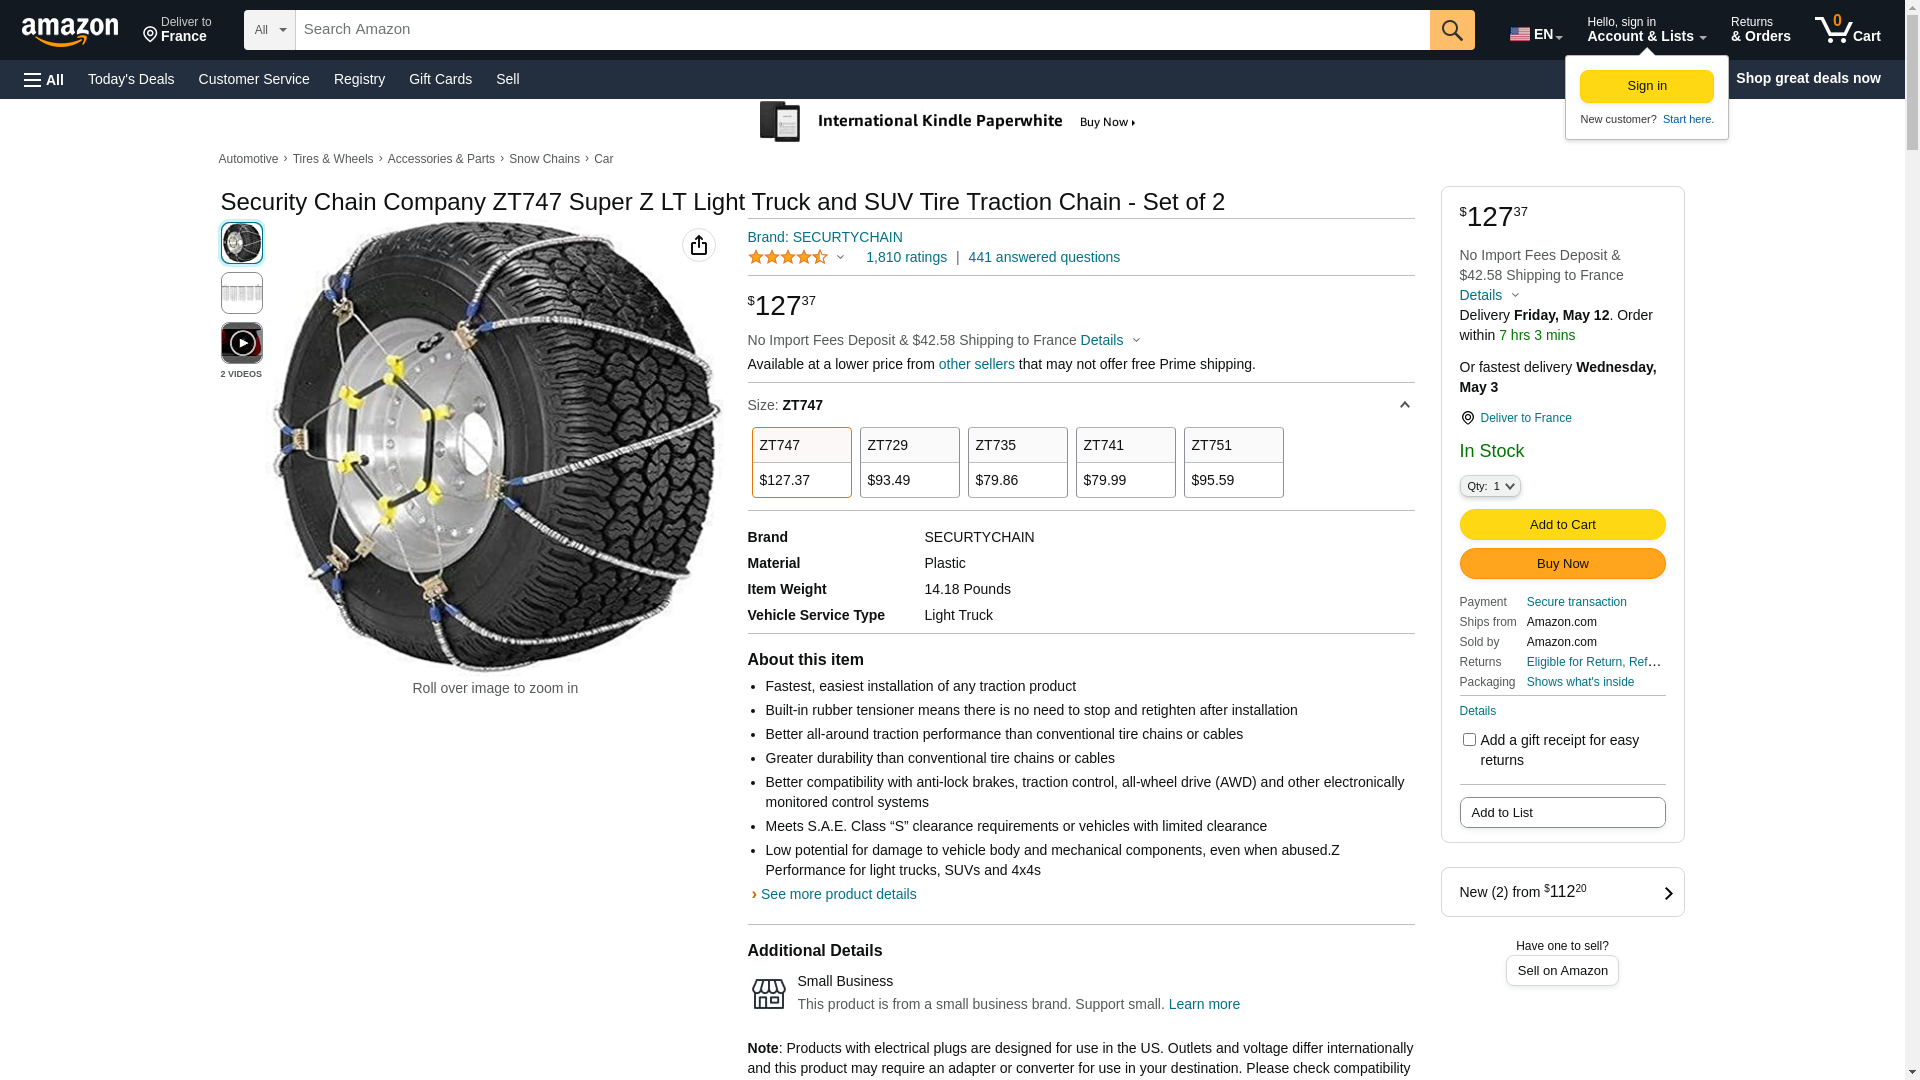Open the 441 answered questions link
Viewport: 1920px width, 1080px height.
click(1044, 257)
